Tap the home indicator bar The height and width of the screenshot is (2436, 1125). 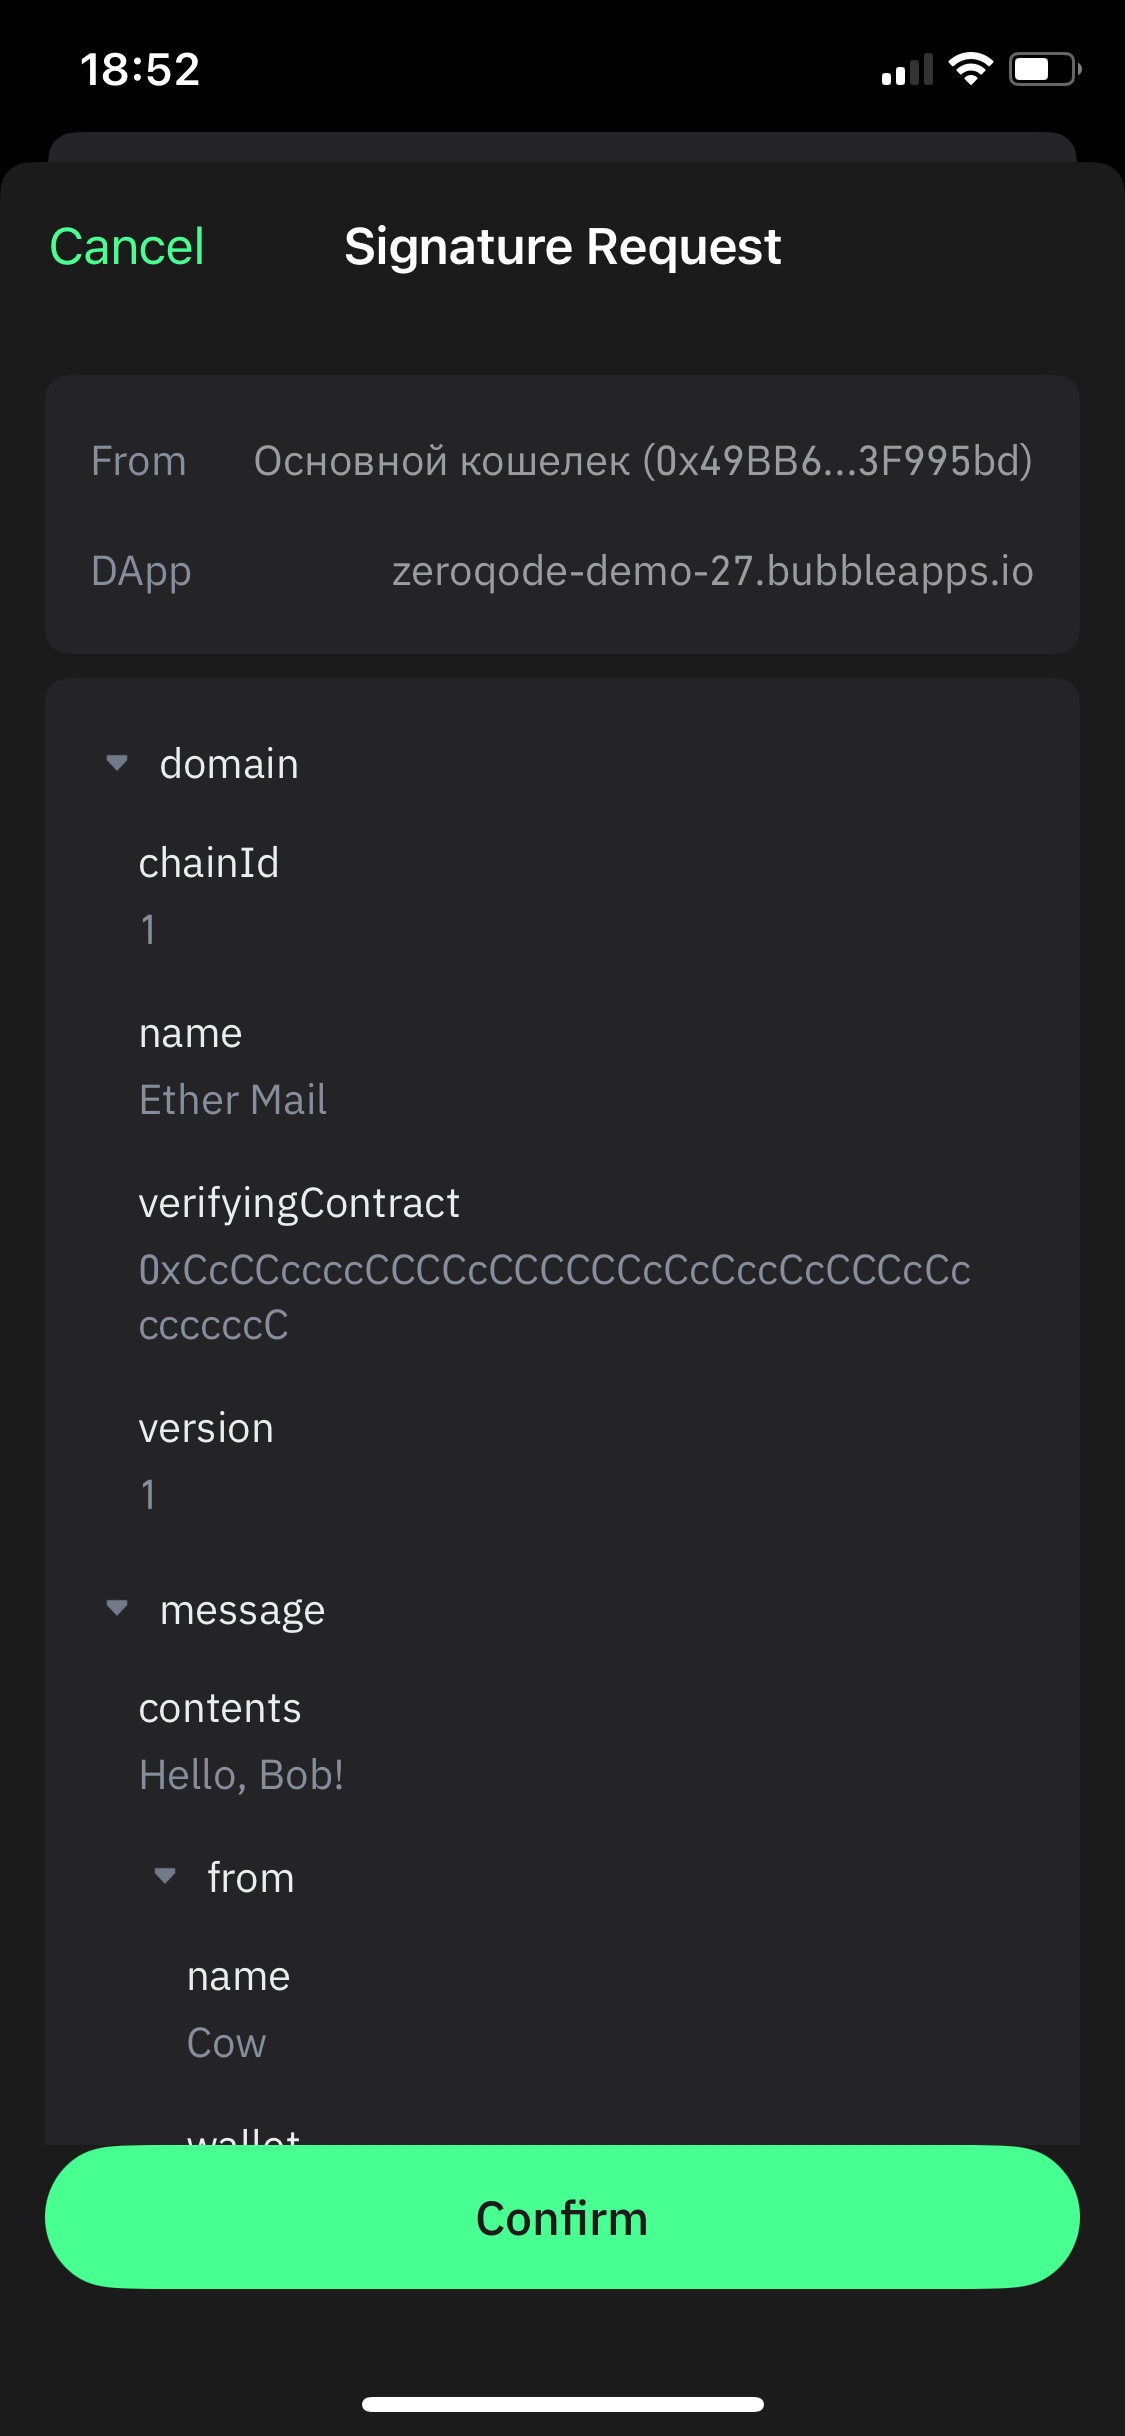[563, 2404]
